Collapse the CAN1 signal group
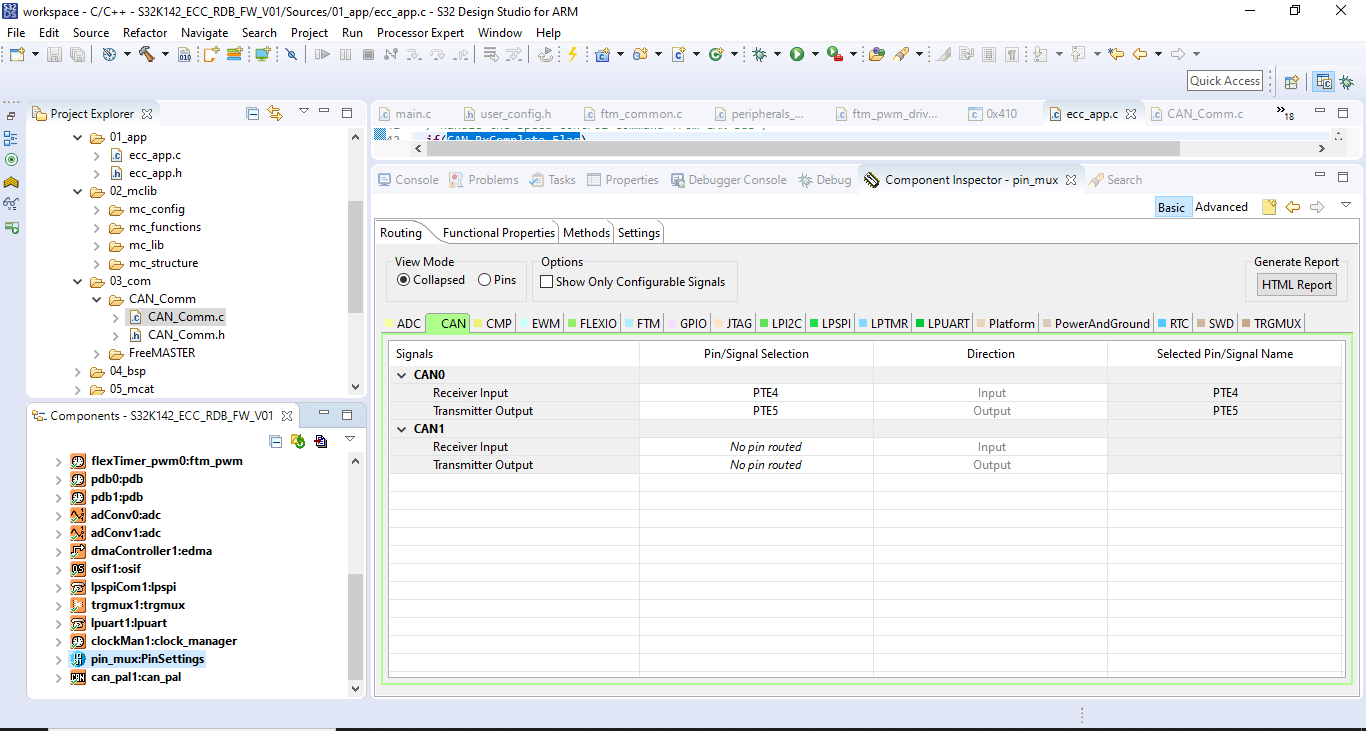 point(402,429)
